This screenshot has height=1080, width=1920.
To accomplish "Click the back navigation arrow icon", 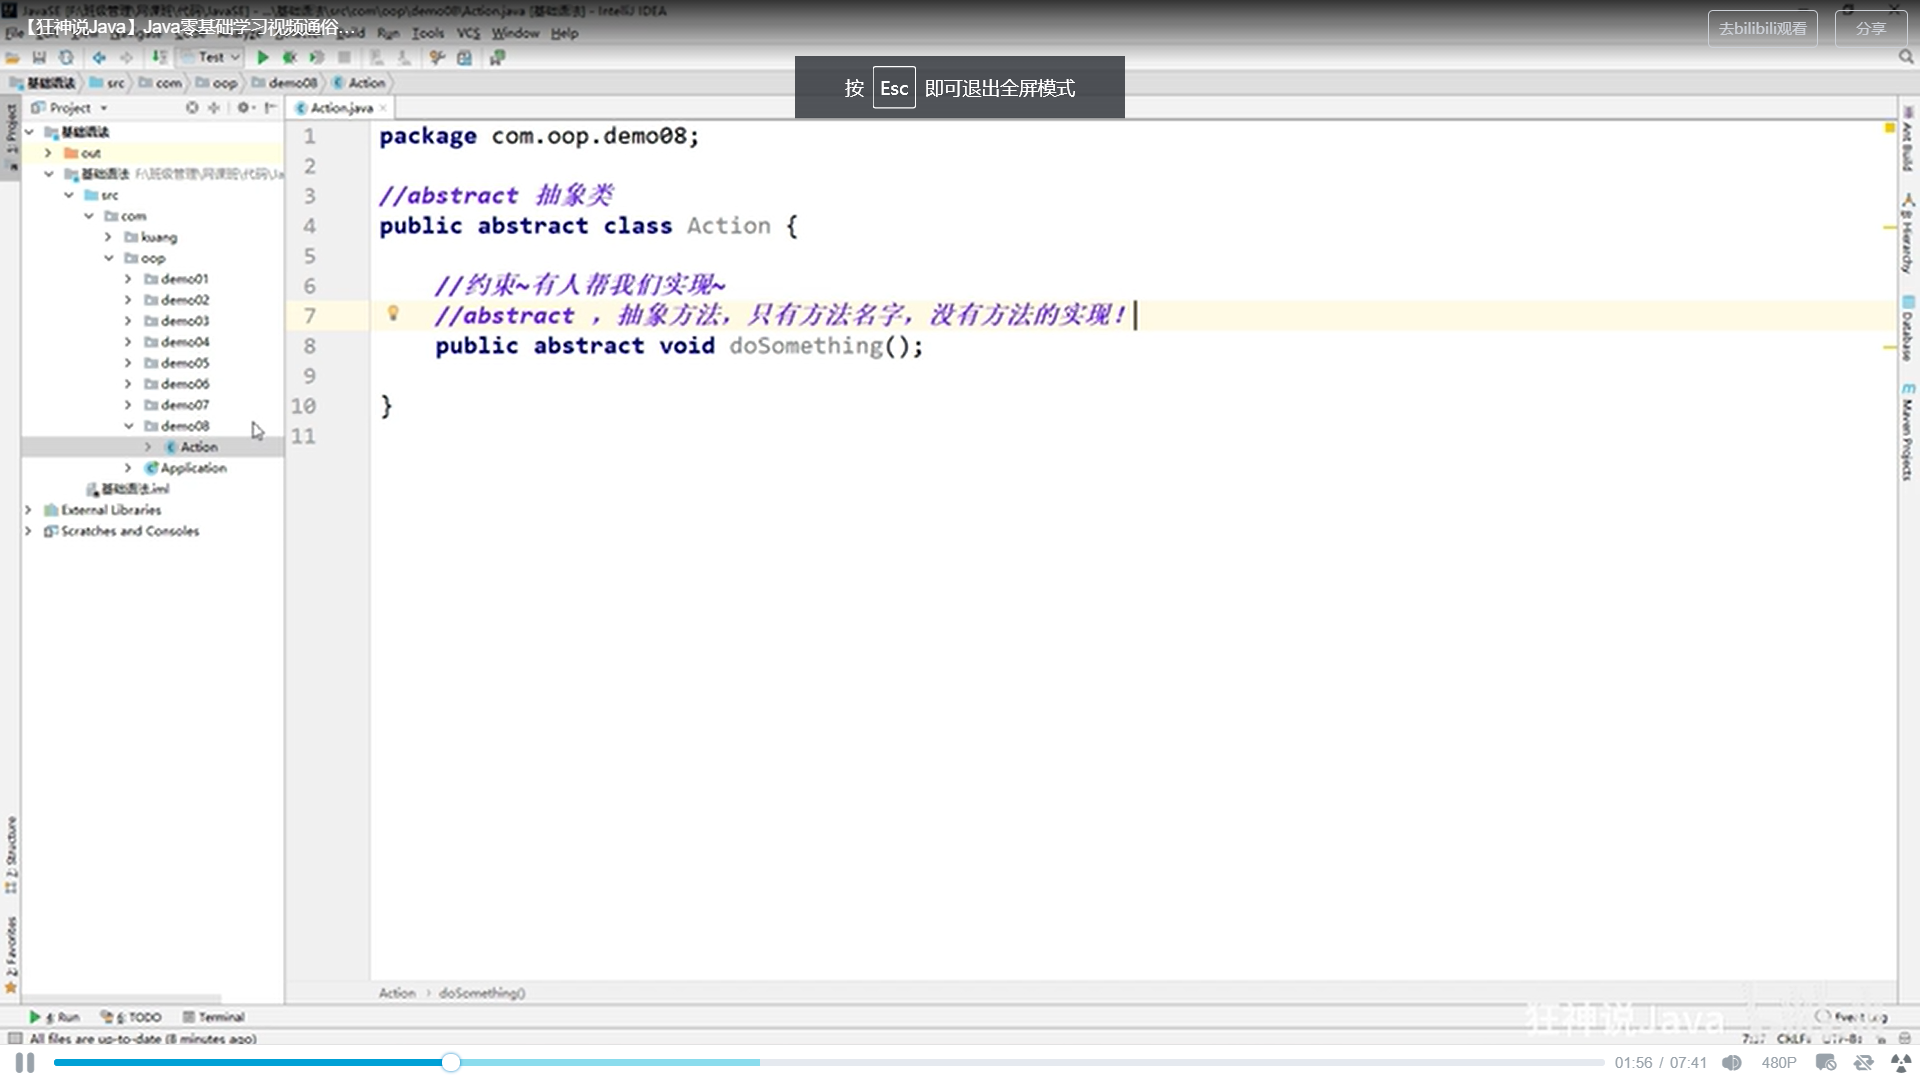I will coord(99,58).
